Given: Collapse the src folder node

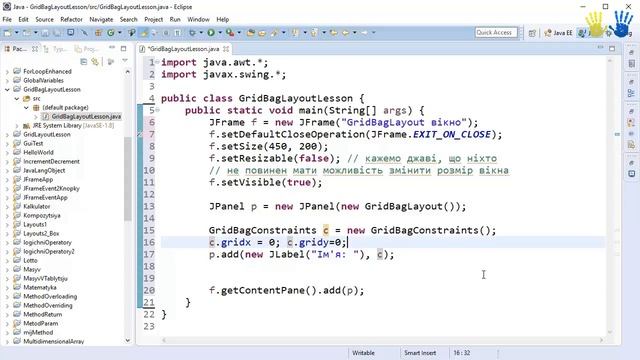Looking at the screenshot, I should click(x=17, y=98).
